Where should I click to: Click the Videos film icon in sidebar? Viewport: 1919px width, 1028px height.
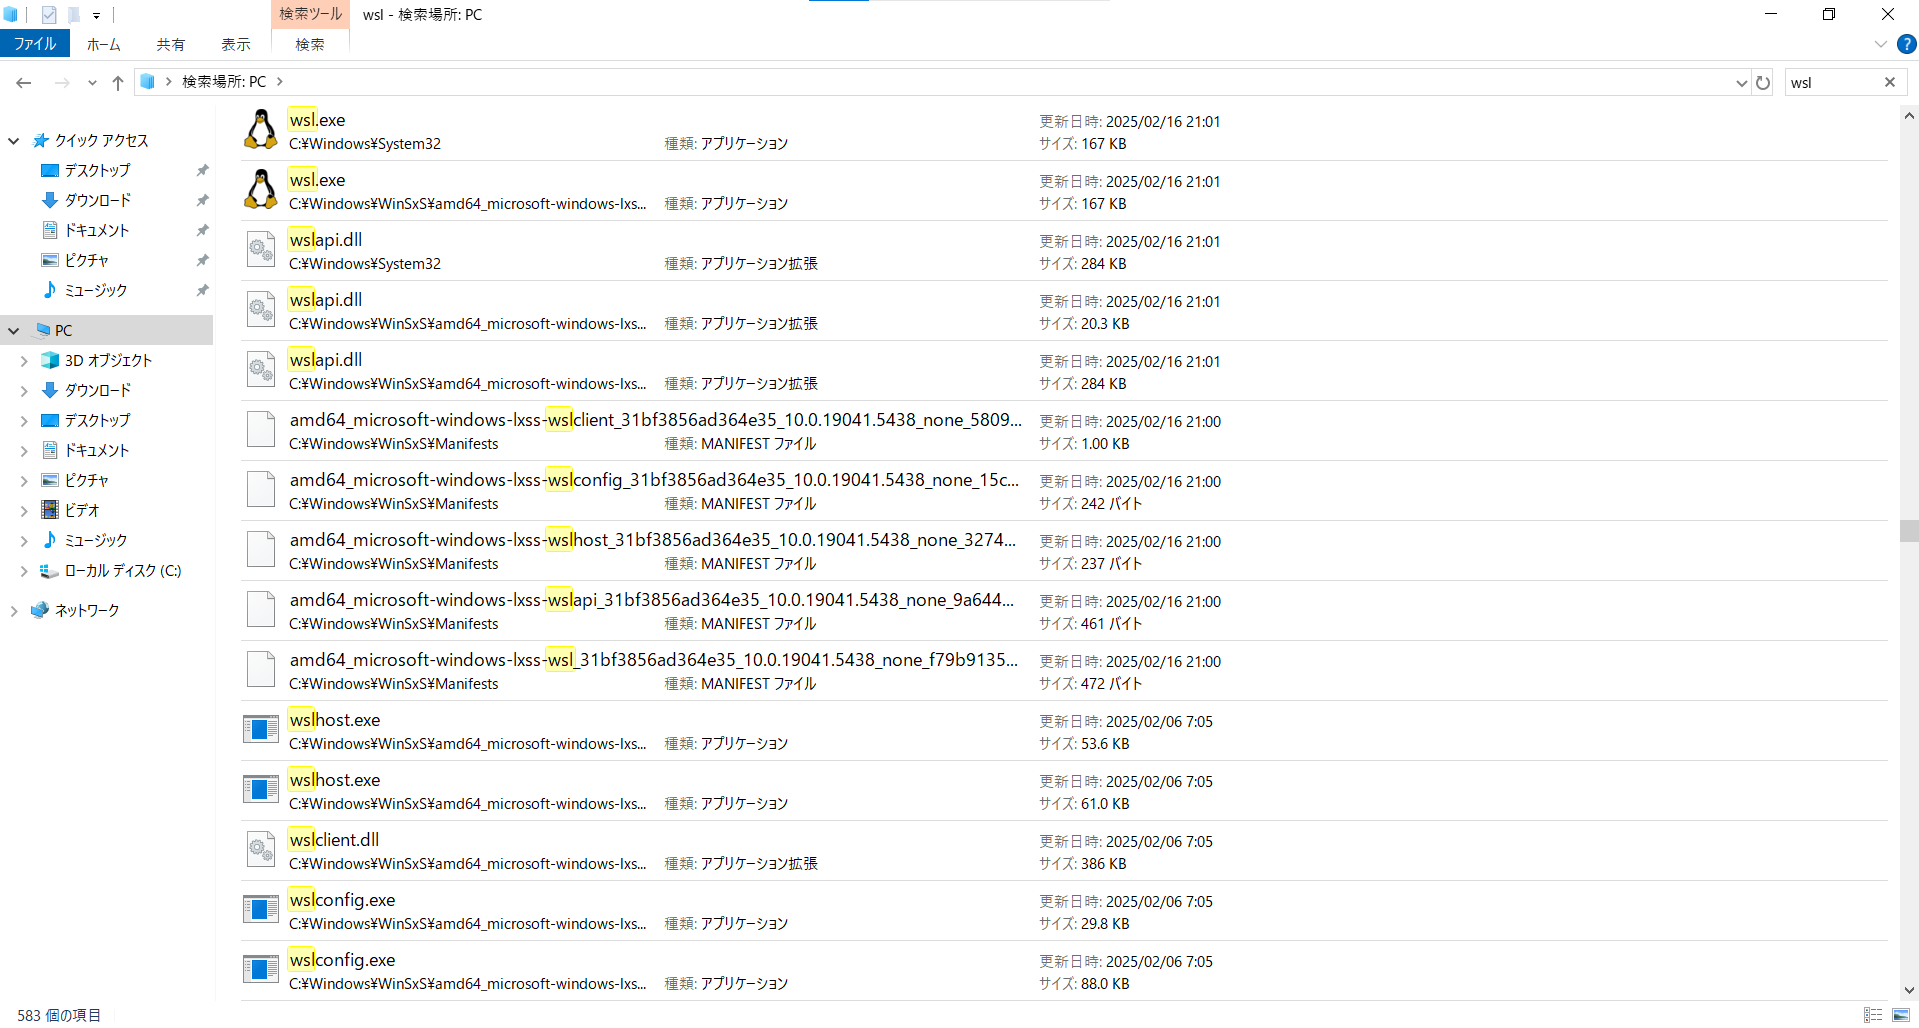click(x=50, y=510)
